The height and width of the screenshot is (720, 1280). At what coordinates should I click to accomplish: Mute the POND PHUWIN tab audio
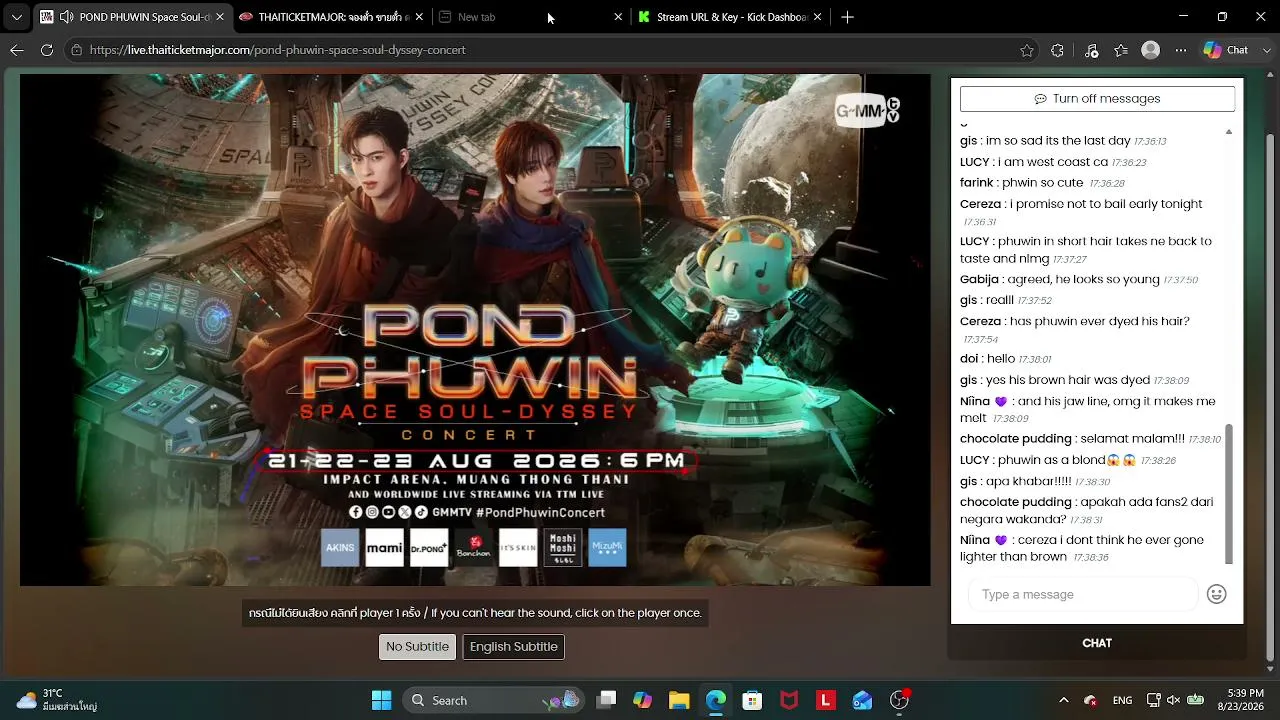coord(66,17)
